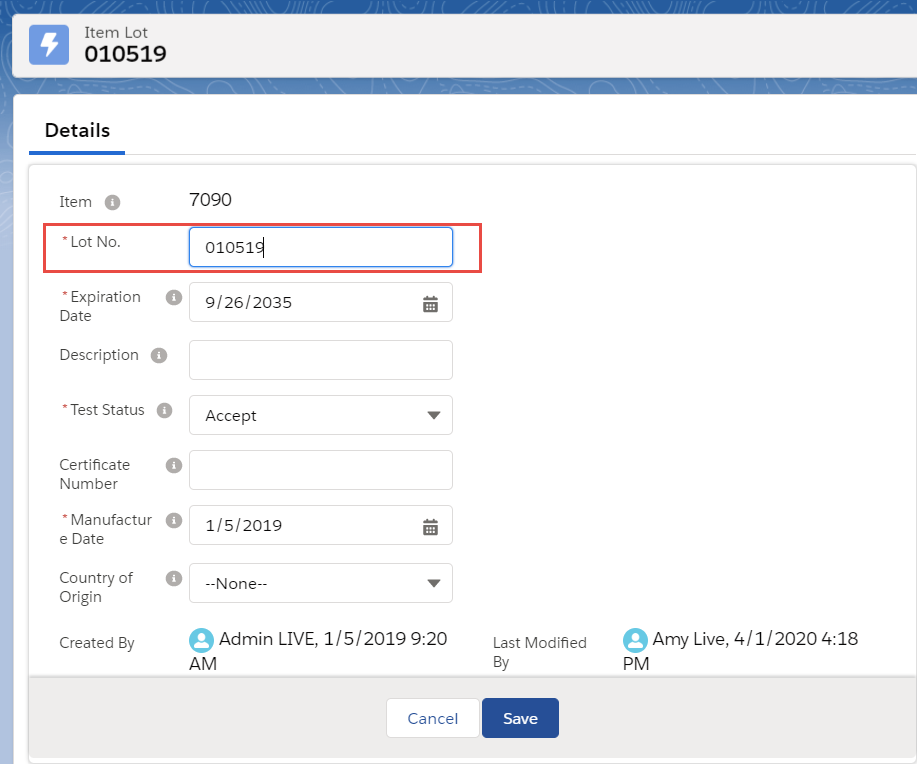Click the Item Lot lightning bolt icon

coord(49,44)
